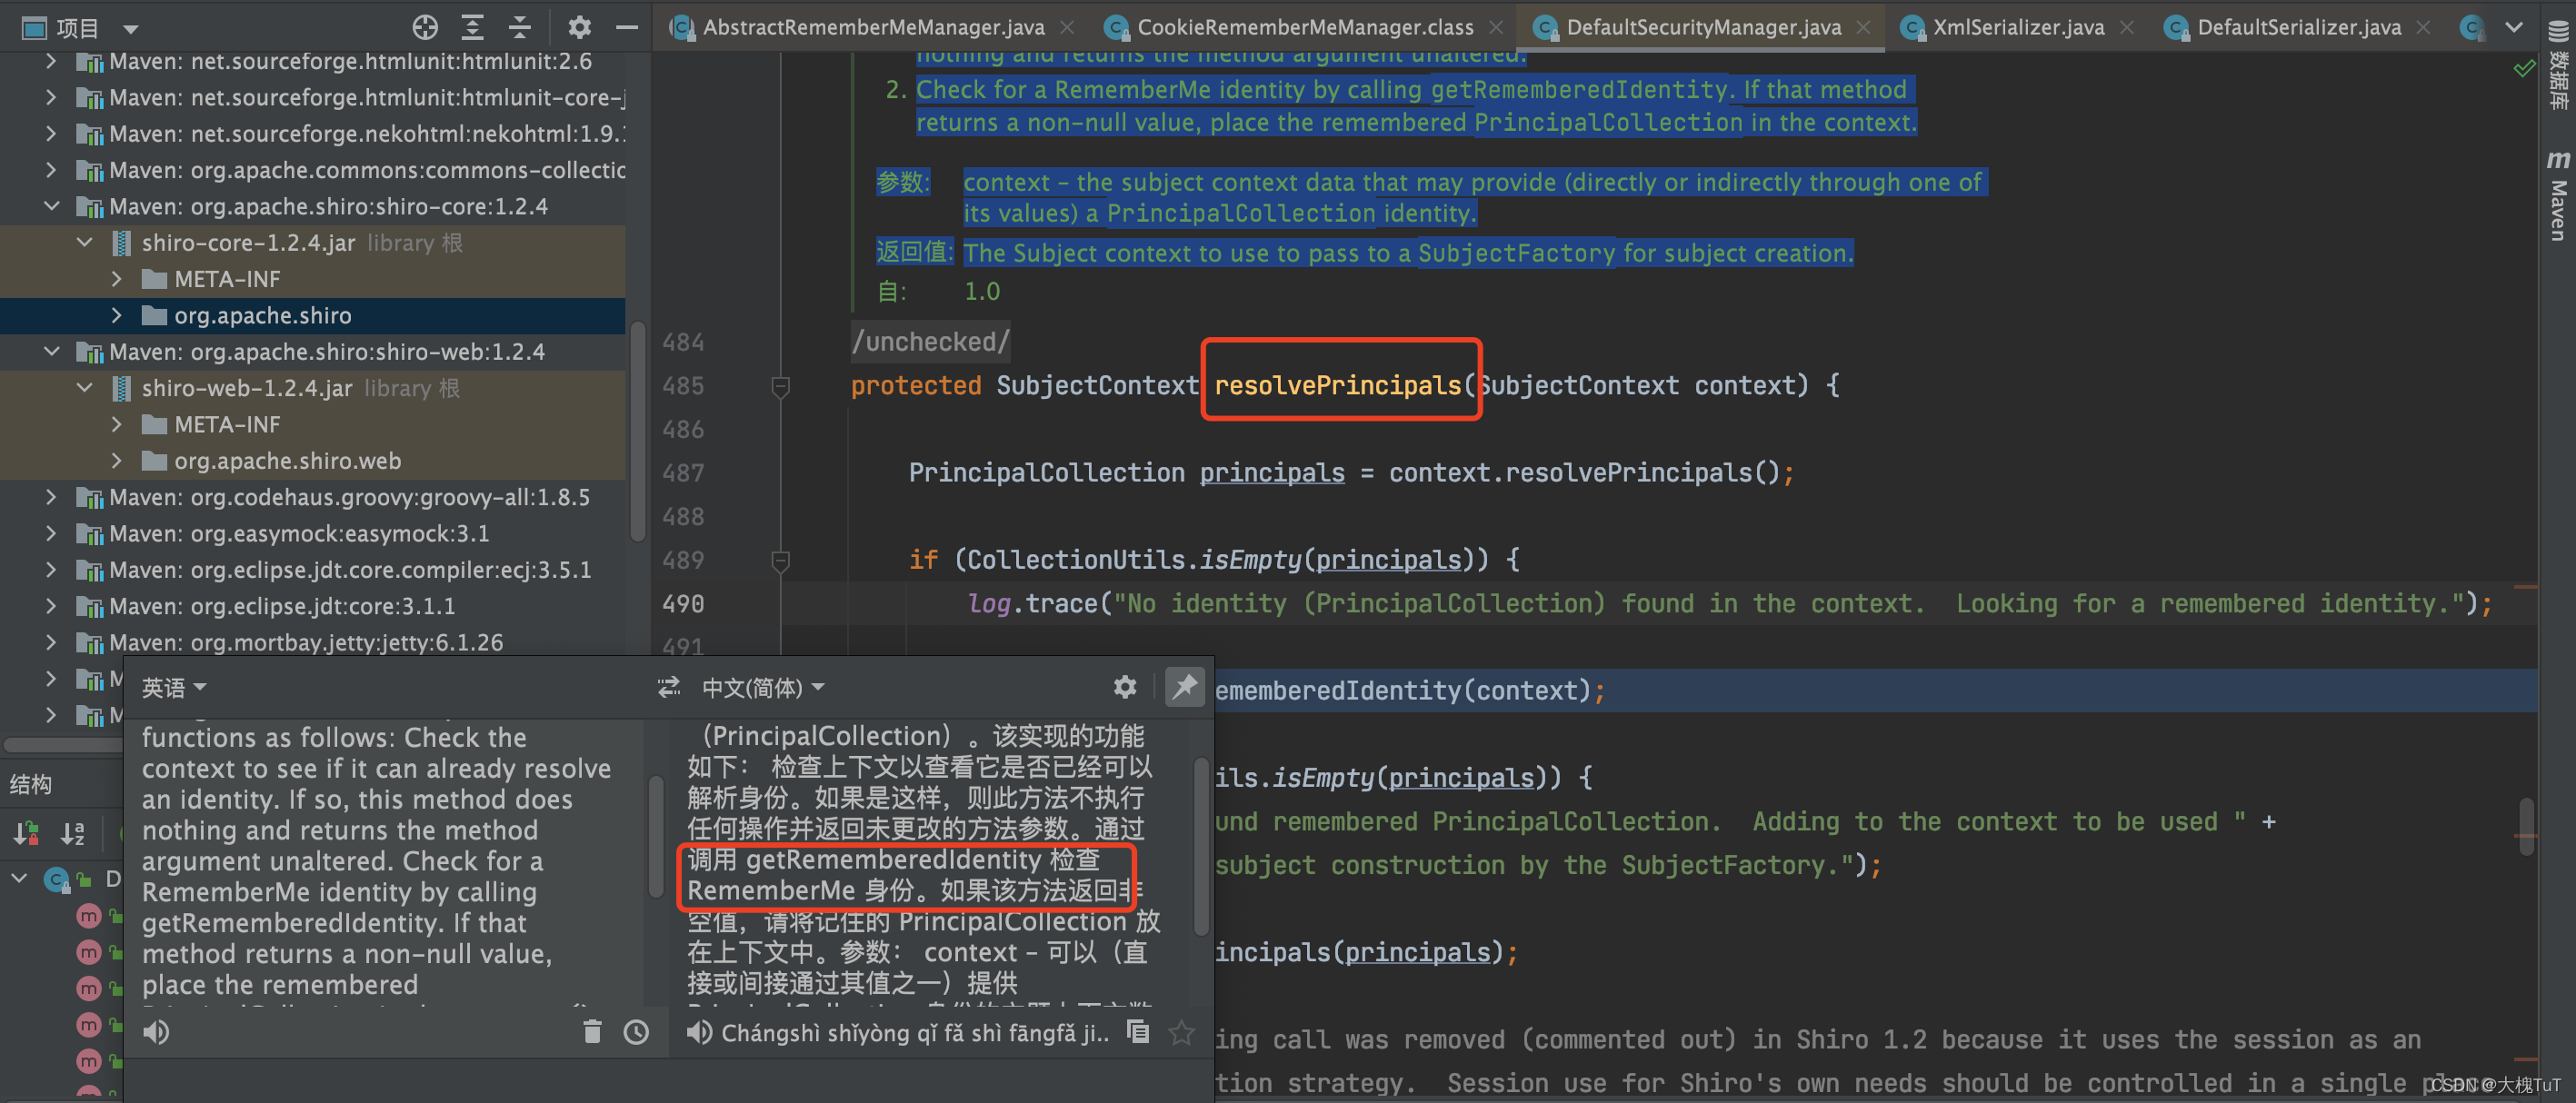Viewport: 2576px width, 1103px height.
Task: Open the Maven tool window
Action: (x=2558, y=196)
